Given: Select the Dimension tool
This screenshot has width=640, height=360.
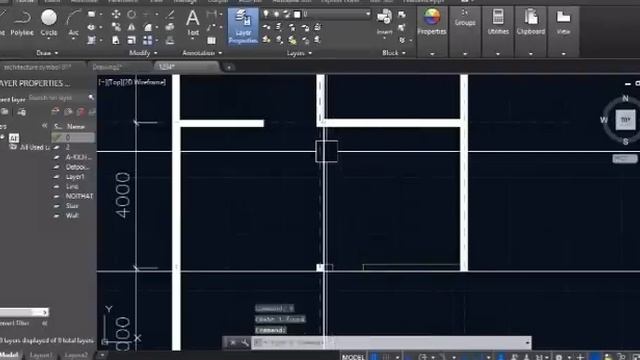Looking at the screenshot, I should coord(211,15).
